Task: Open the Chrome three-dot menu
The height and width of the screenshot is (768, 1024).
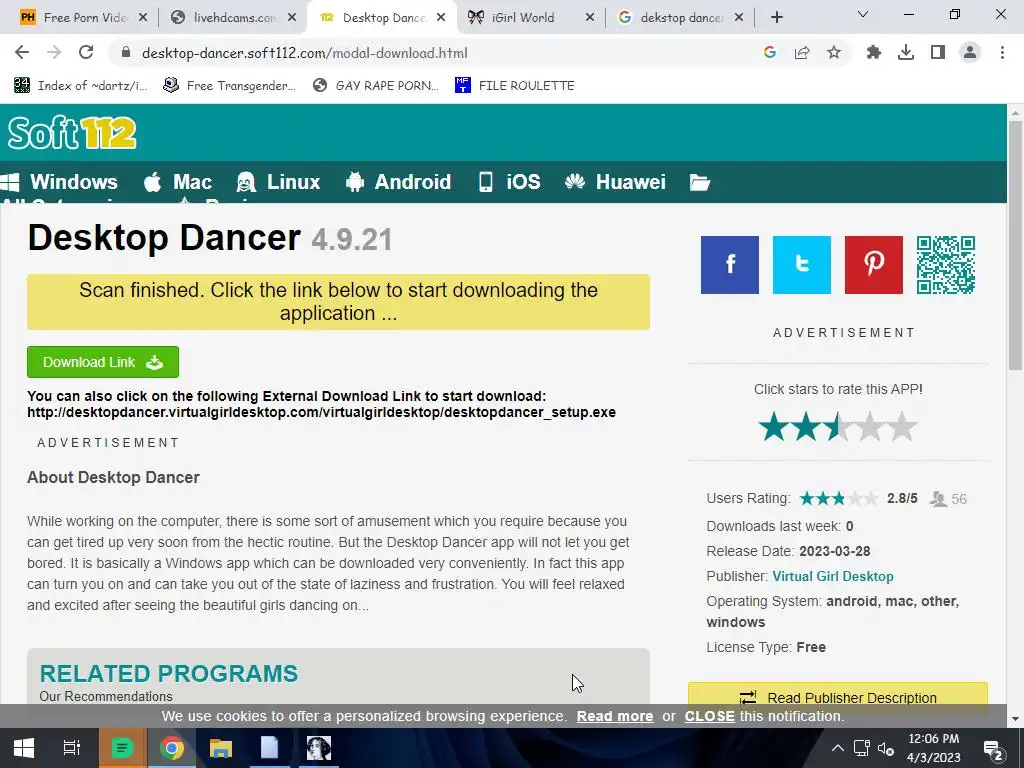Action: pyautogui.click(x=1002, y=53)
